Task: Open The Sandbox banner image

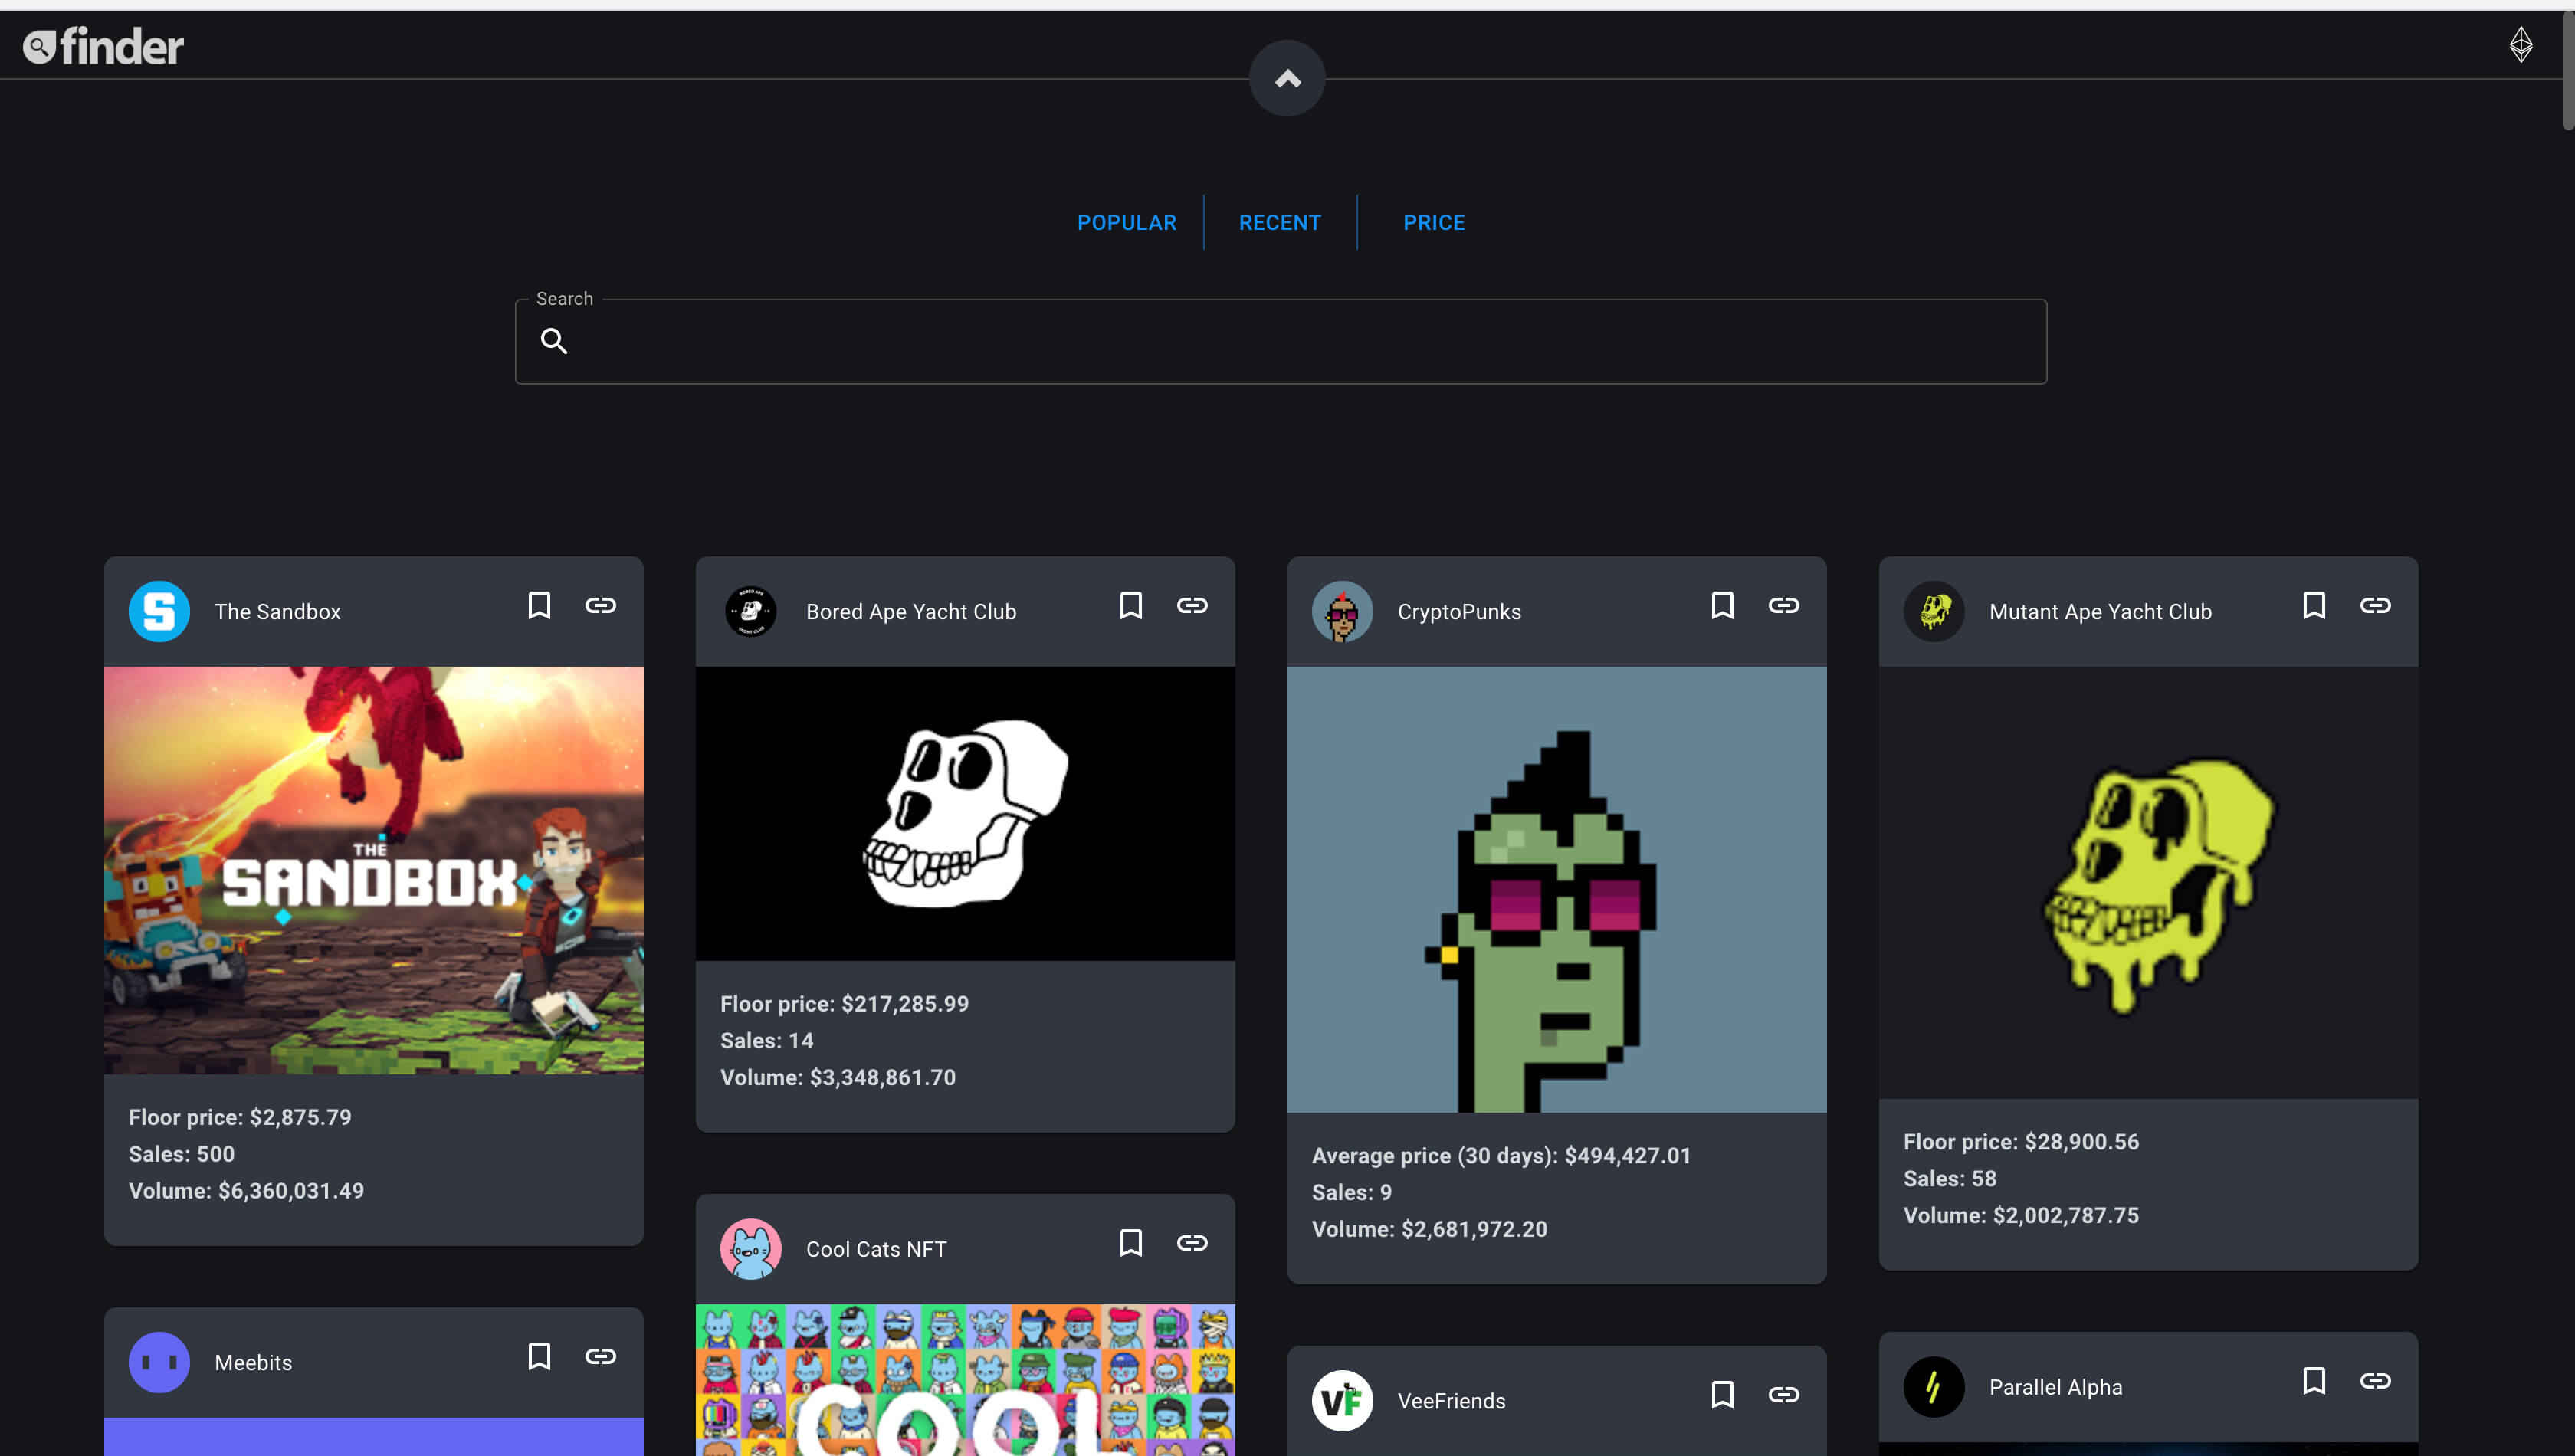Action: point(373,870)
